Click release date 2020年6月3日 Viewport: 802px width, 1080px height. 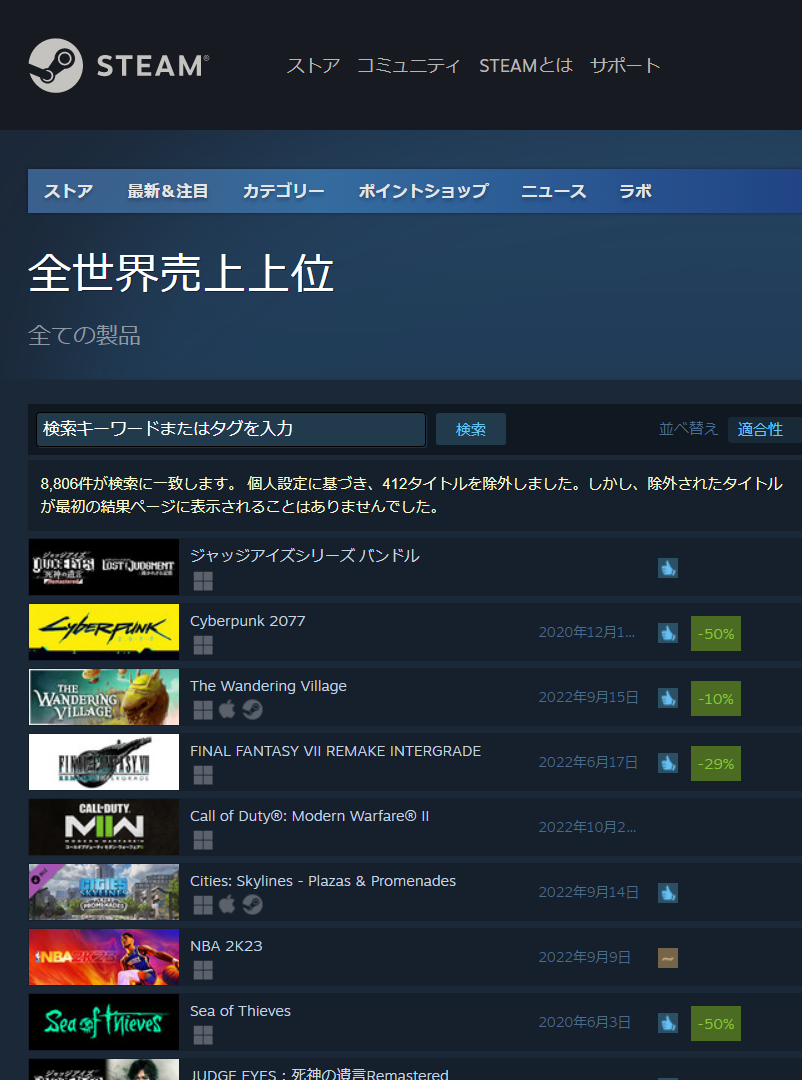coord(585,1022)
